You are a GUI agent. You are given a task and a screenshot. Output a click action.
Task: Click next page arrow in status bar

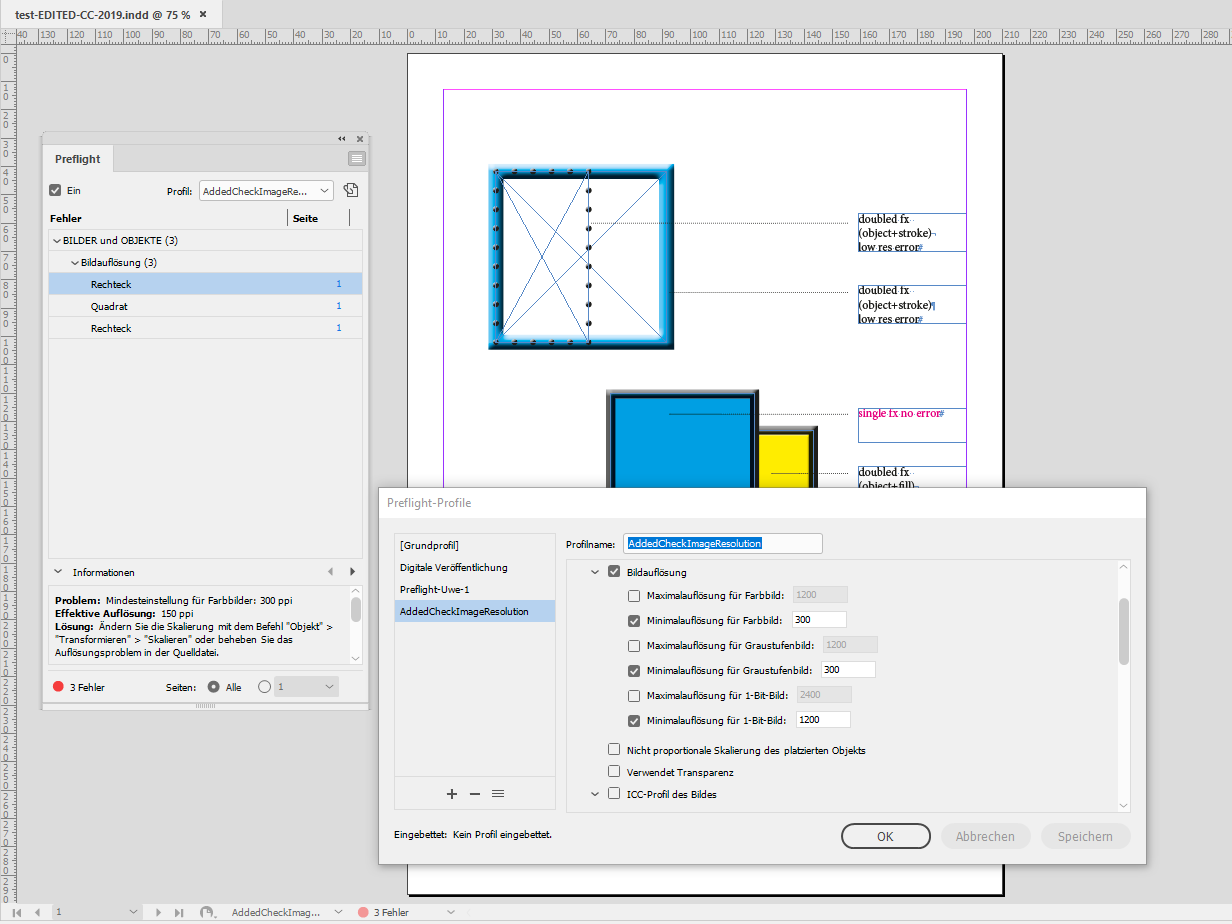[157, 911]
